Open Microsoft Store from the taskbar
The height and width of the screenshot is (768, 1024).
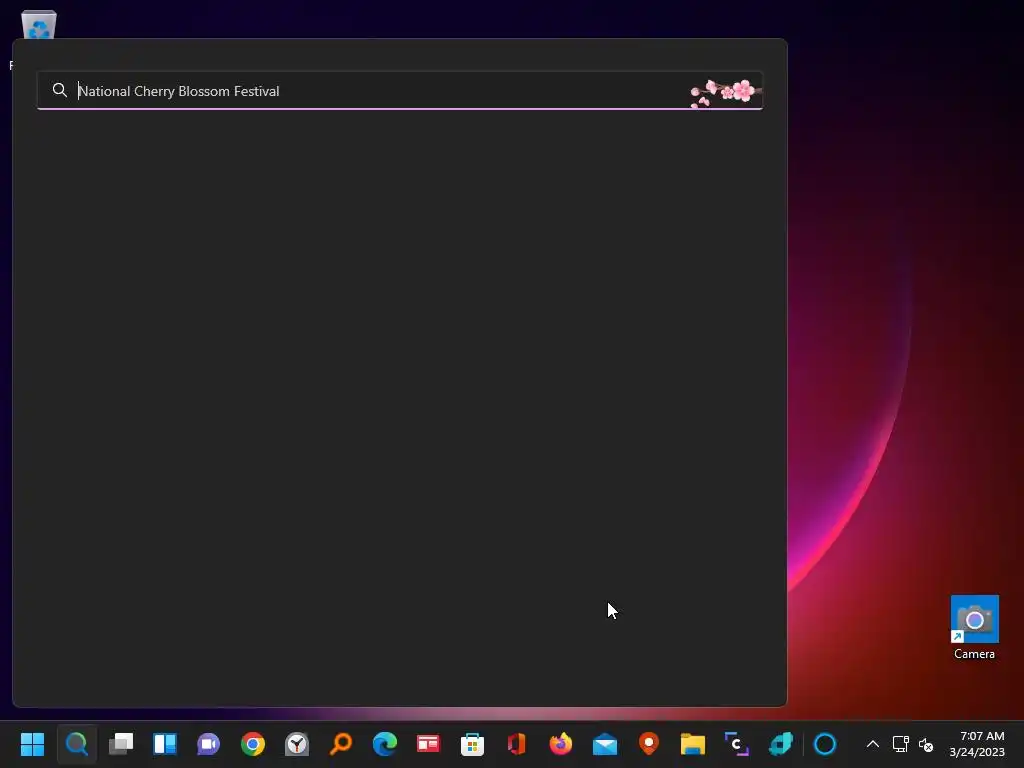(472, 744)
